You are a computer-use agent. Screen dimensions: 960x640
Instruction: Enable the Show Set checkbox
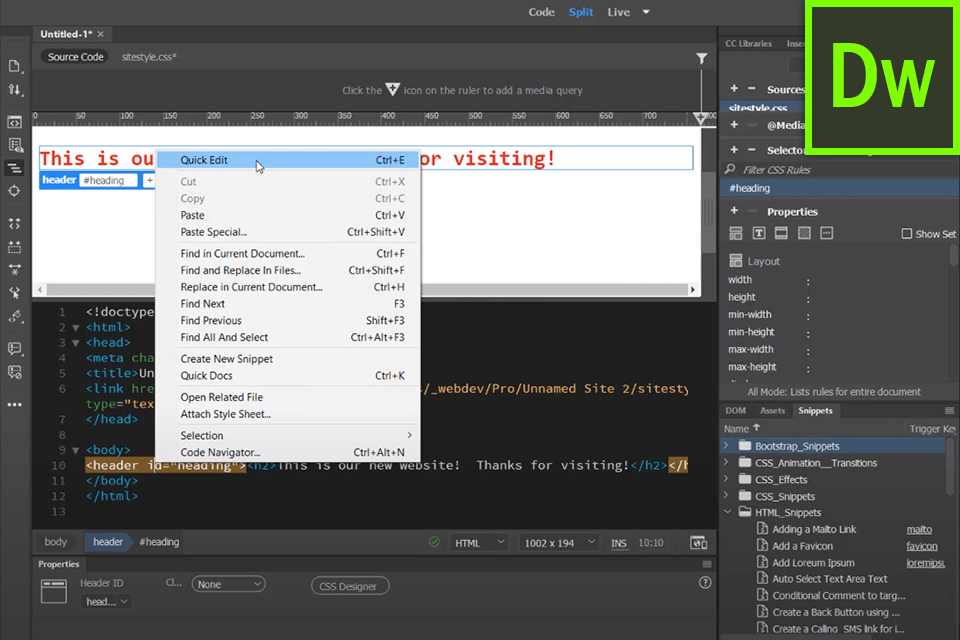click(x=907, y=233)
